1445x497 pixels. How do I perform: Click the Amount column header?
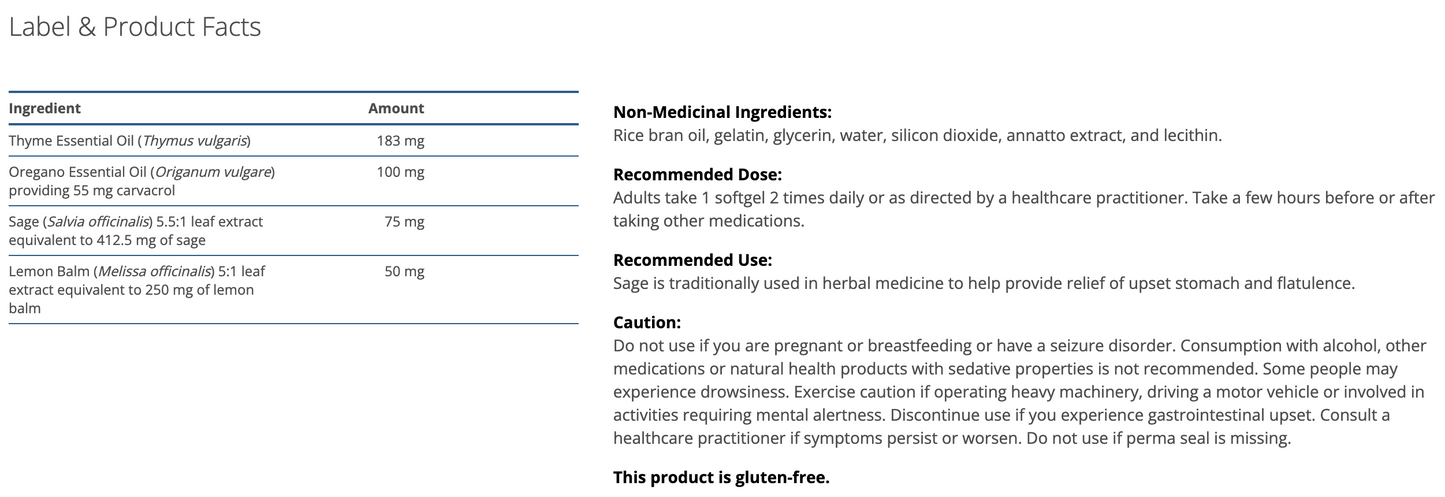click(x=396, y=108)
